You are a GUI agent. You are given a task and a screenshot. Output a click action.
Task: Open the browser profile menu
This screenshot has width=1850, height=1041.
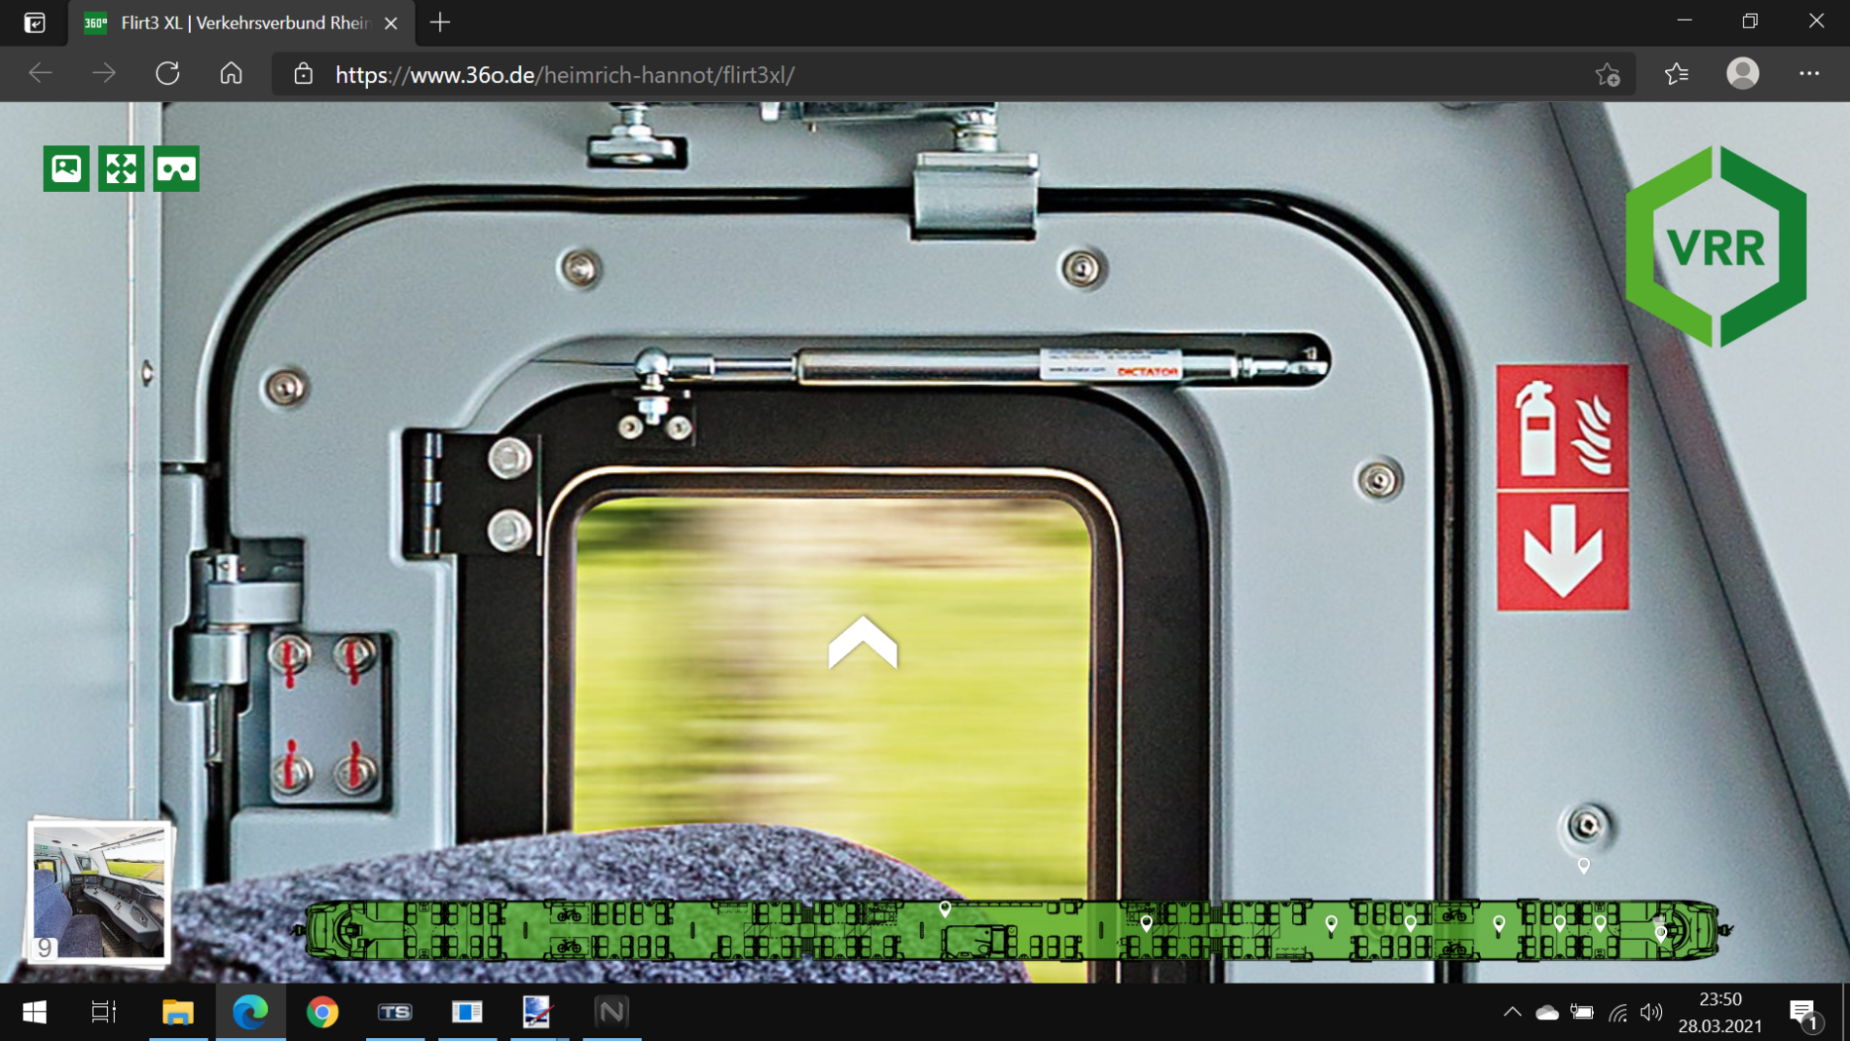pos(1743,74)
